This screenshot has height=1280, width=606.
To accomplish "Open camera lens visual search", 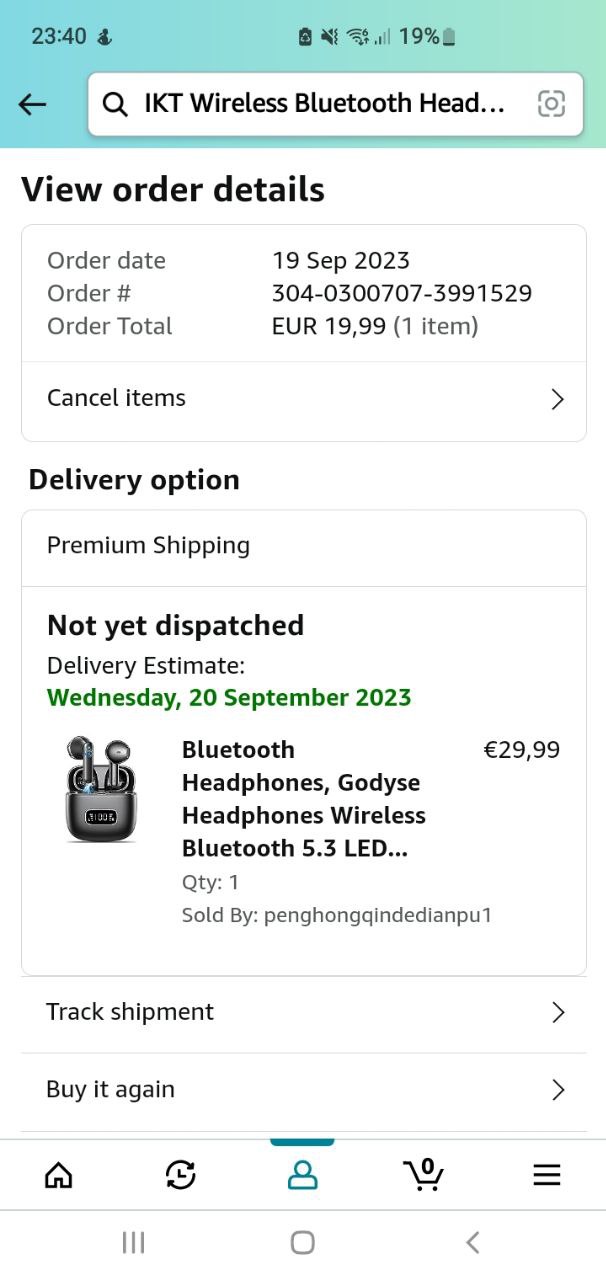I will point(551,103).
